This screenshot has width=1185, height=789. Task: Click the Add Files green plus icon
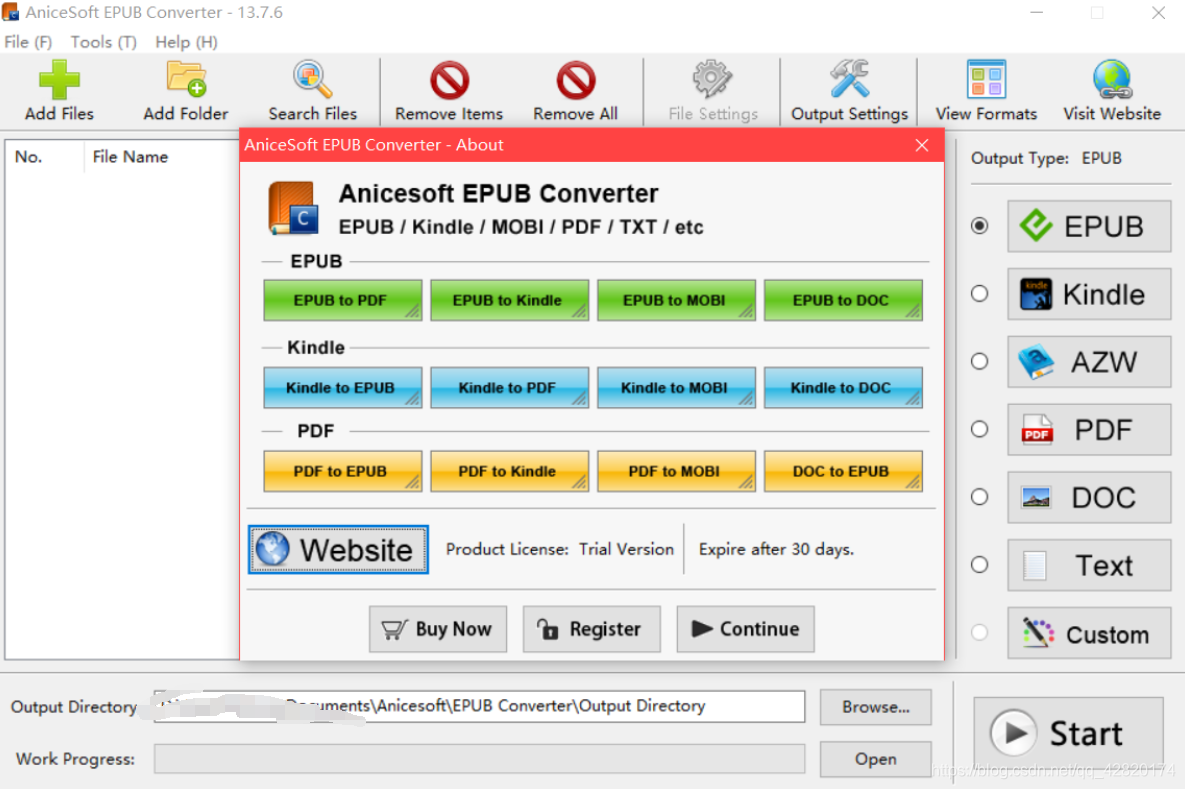pyautogui.click(x=59, y=79)
